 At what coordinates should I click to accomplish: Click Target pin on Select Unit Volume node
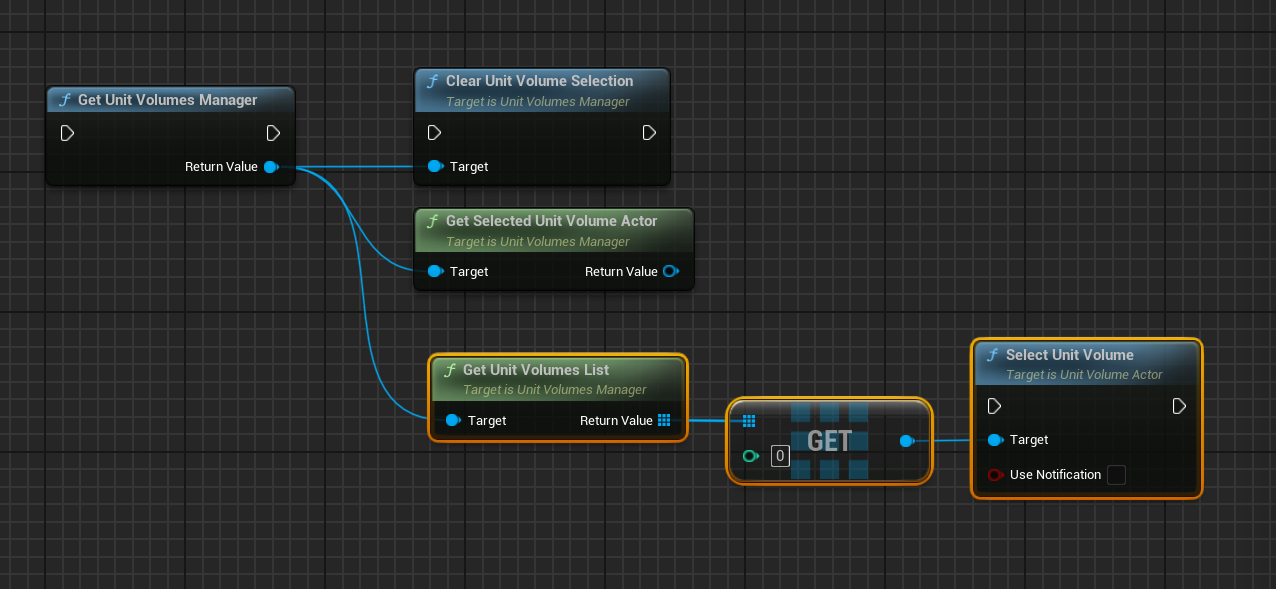click(x=995, y=440)
